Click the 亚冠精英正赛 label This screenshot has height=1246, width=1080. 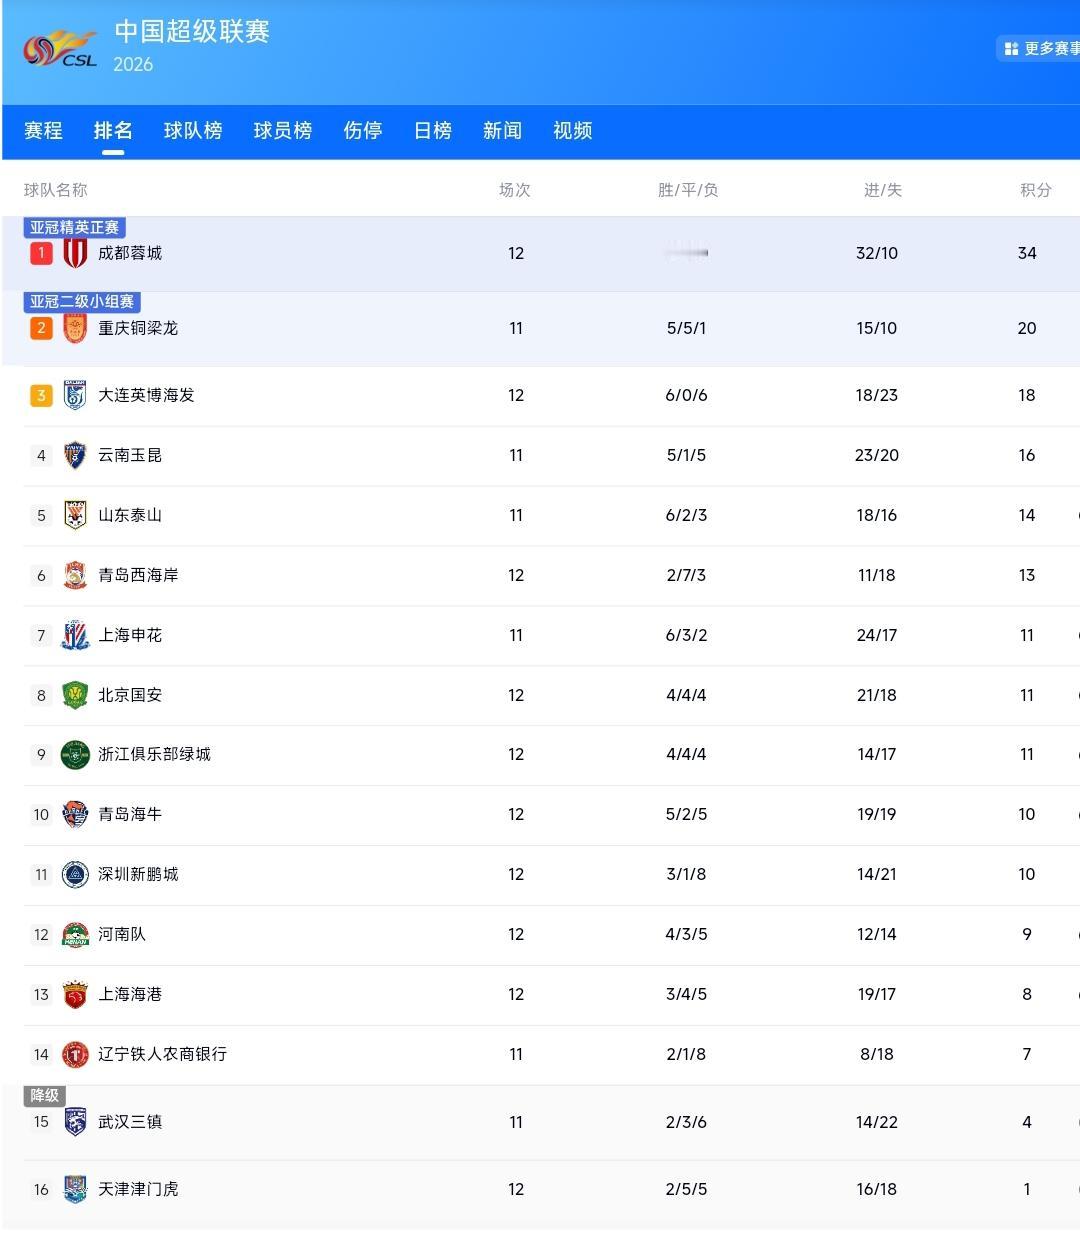pyautogui.click(x=74, y=228)
